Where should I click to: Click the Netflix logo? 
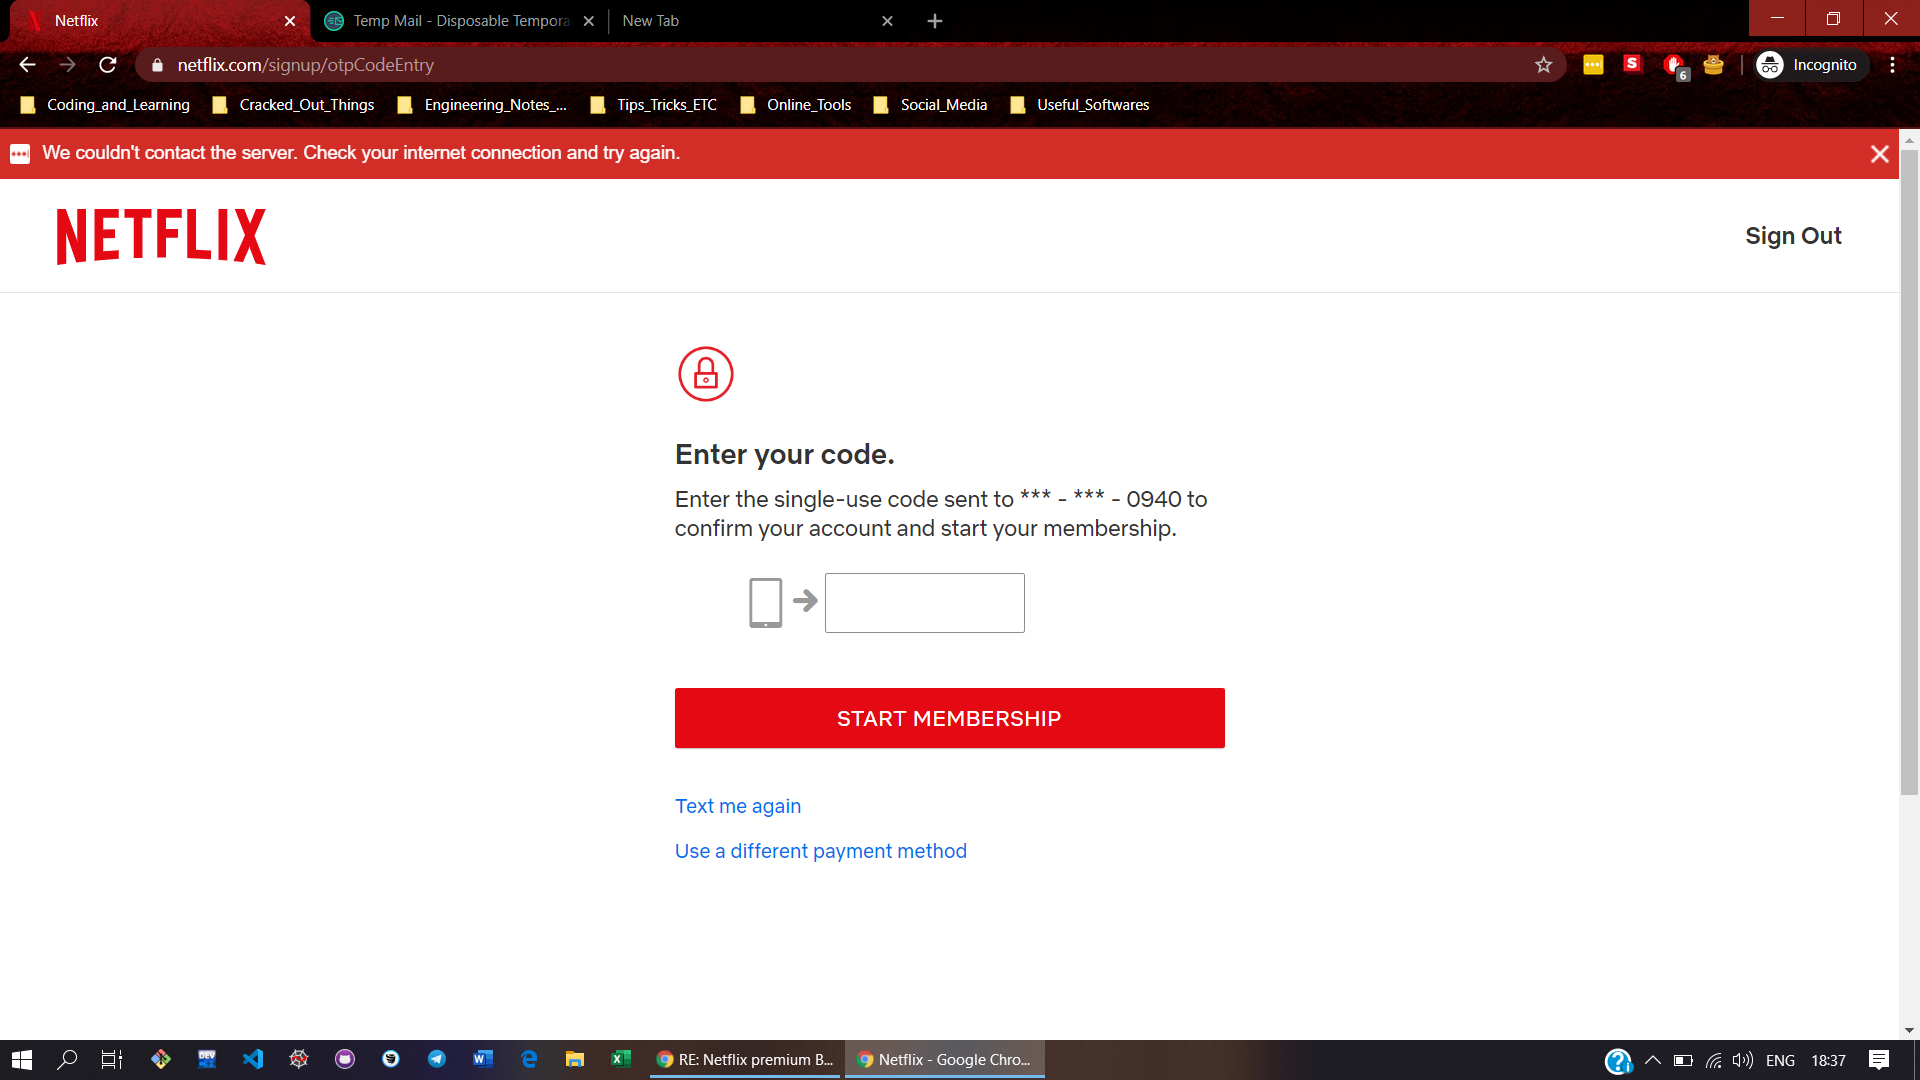tap(161, 236)
